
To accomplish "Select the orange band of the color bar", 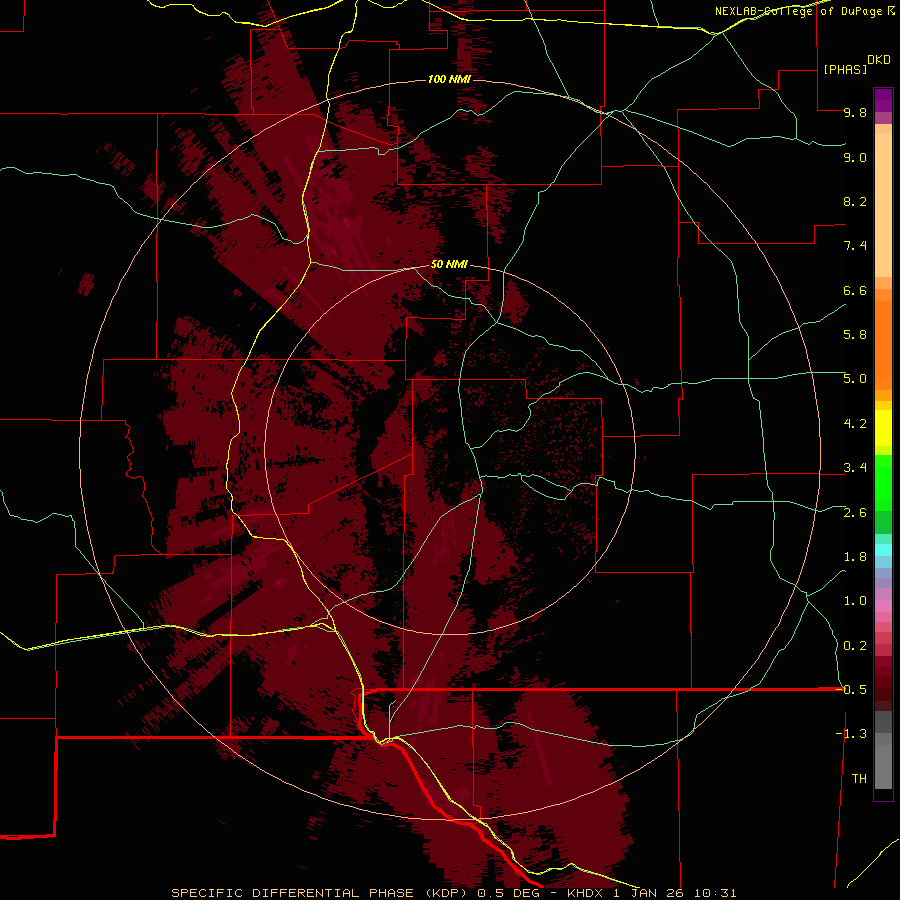I will (883, 346).
